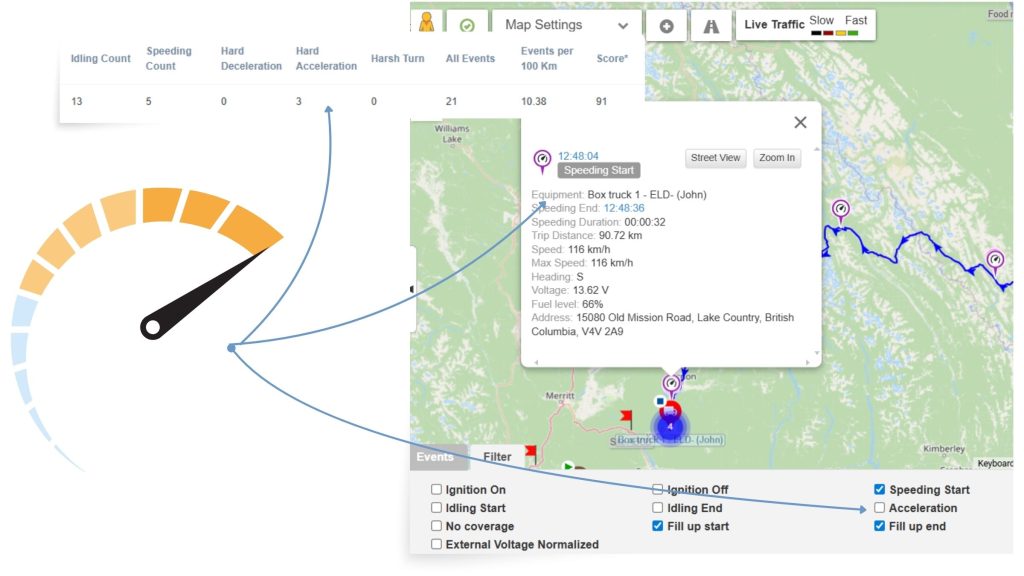Image resolution: width=1024 pixels, height=576 pixels.
Task: Click the popup's horizontal scroll right arrow
Action: pyautogui.click(x=807, y=362)
